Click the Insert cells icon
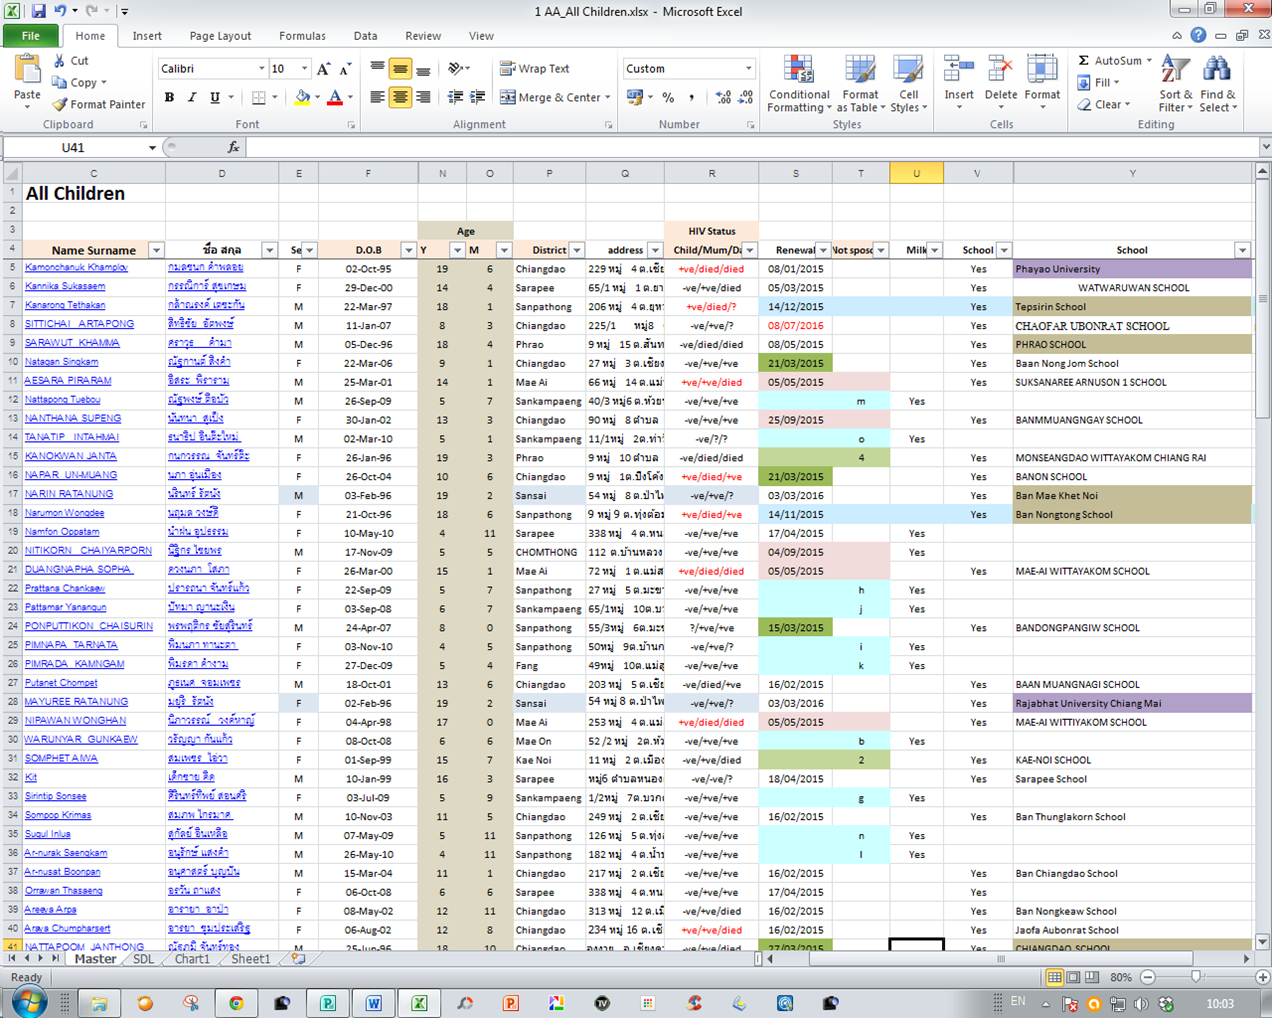Viewport: 1272px width, 1018px height. click(x=959, y=80)
